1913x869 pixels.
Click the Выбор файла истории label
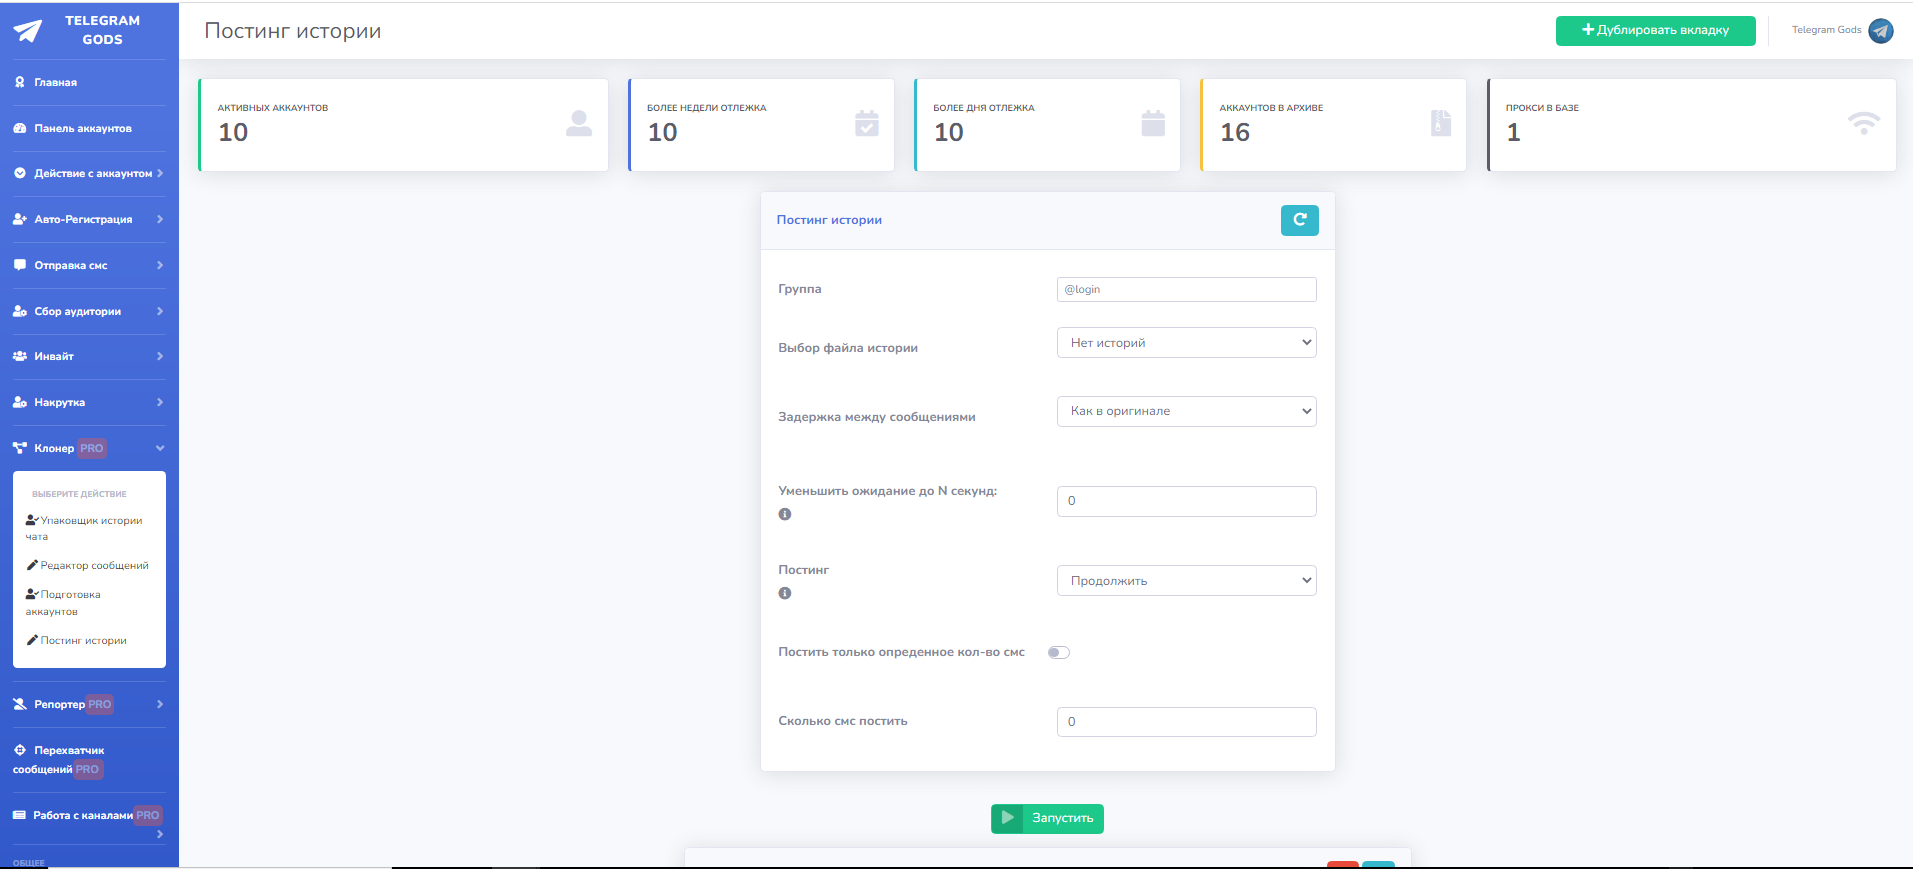coord(848,348)
